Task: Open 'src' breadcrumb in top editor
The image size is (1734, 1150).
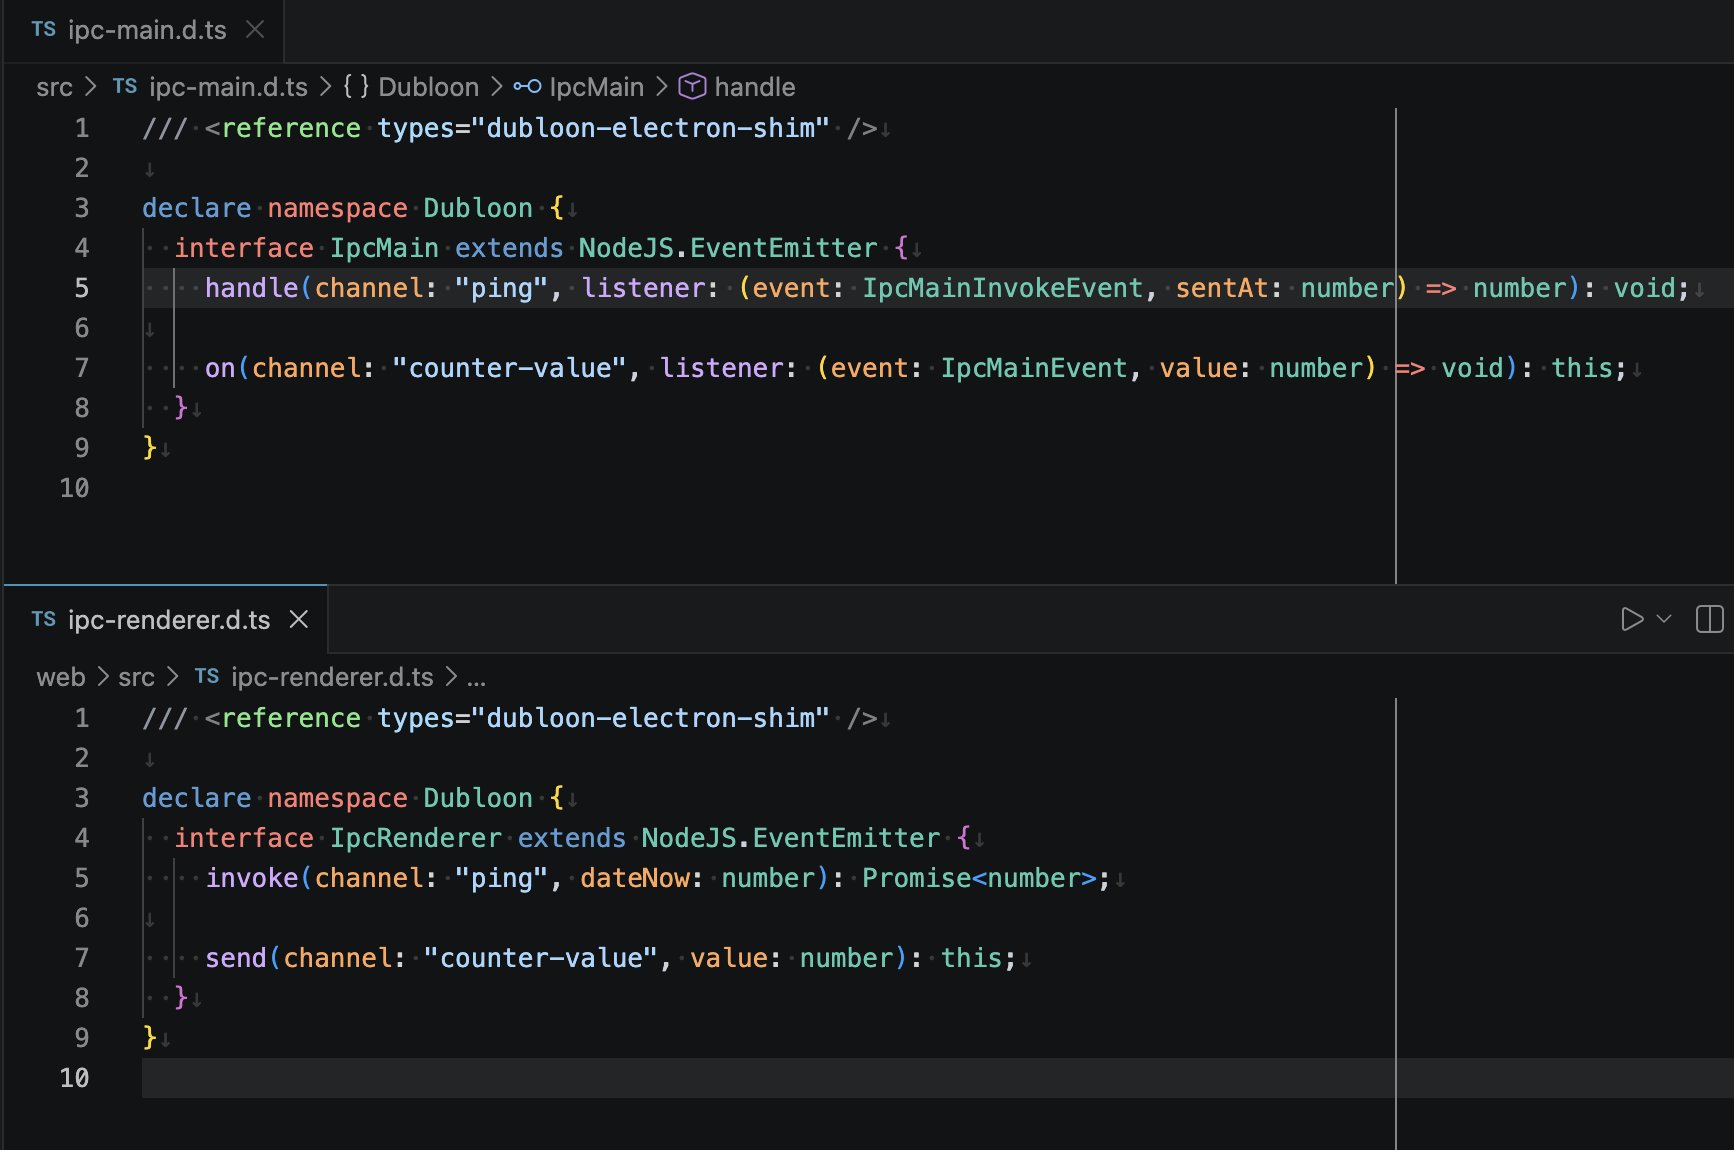Action: (54, 88)
